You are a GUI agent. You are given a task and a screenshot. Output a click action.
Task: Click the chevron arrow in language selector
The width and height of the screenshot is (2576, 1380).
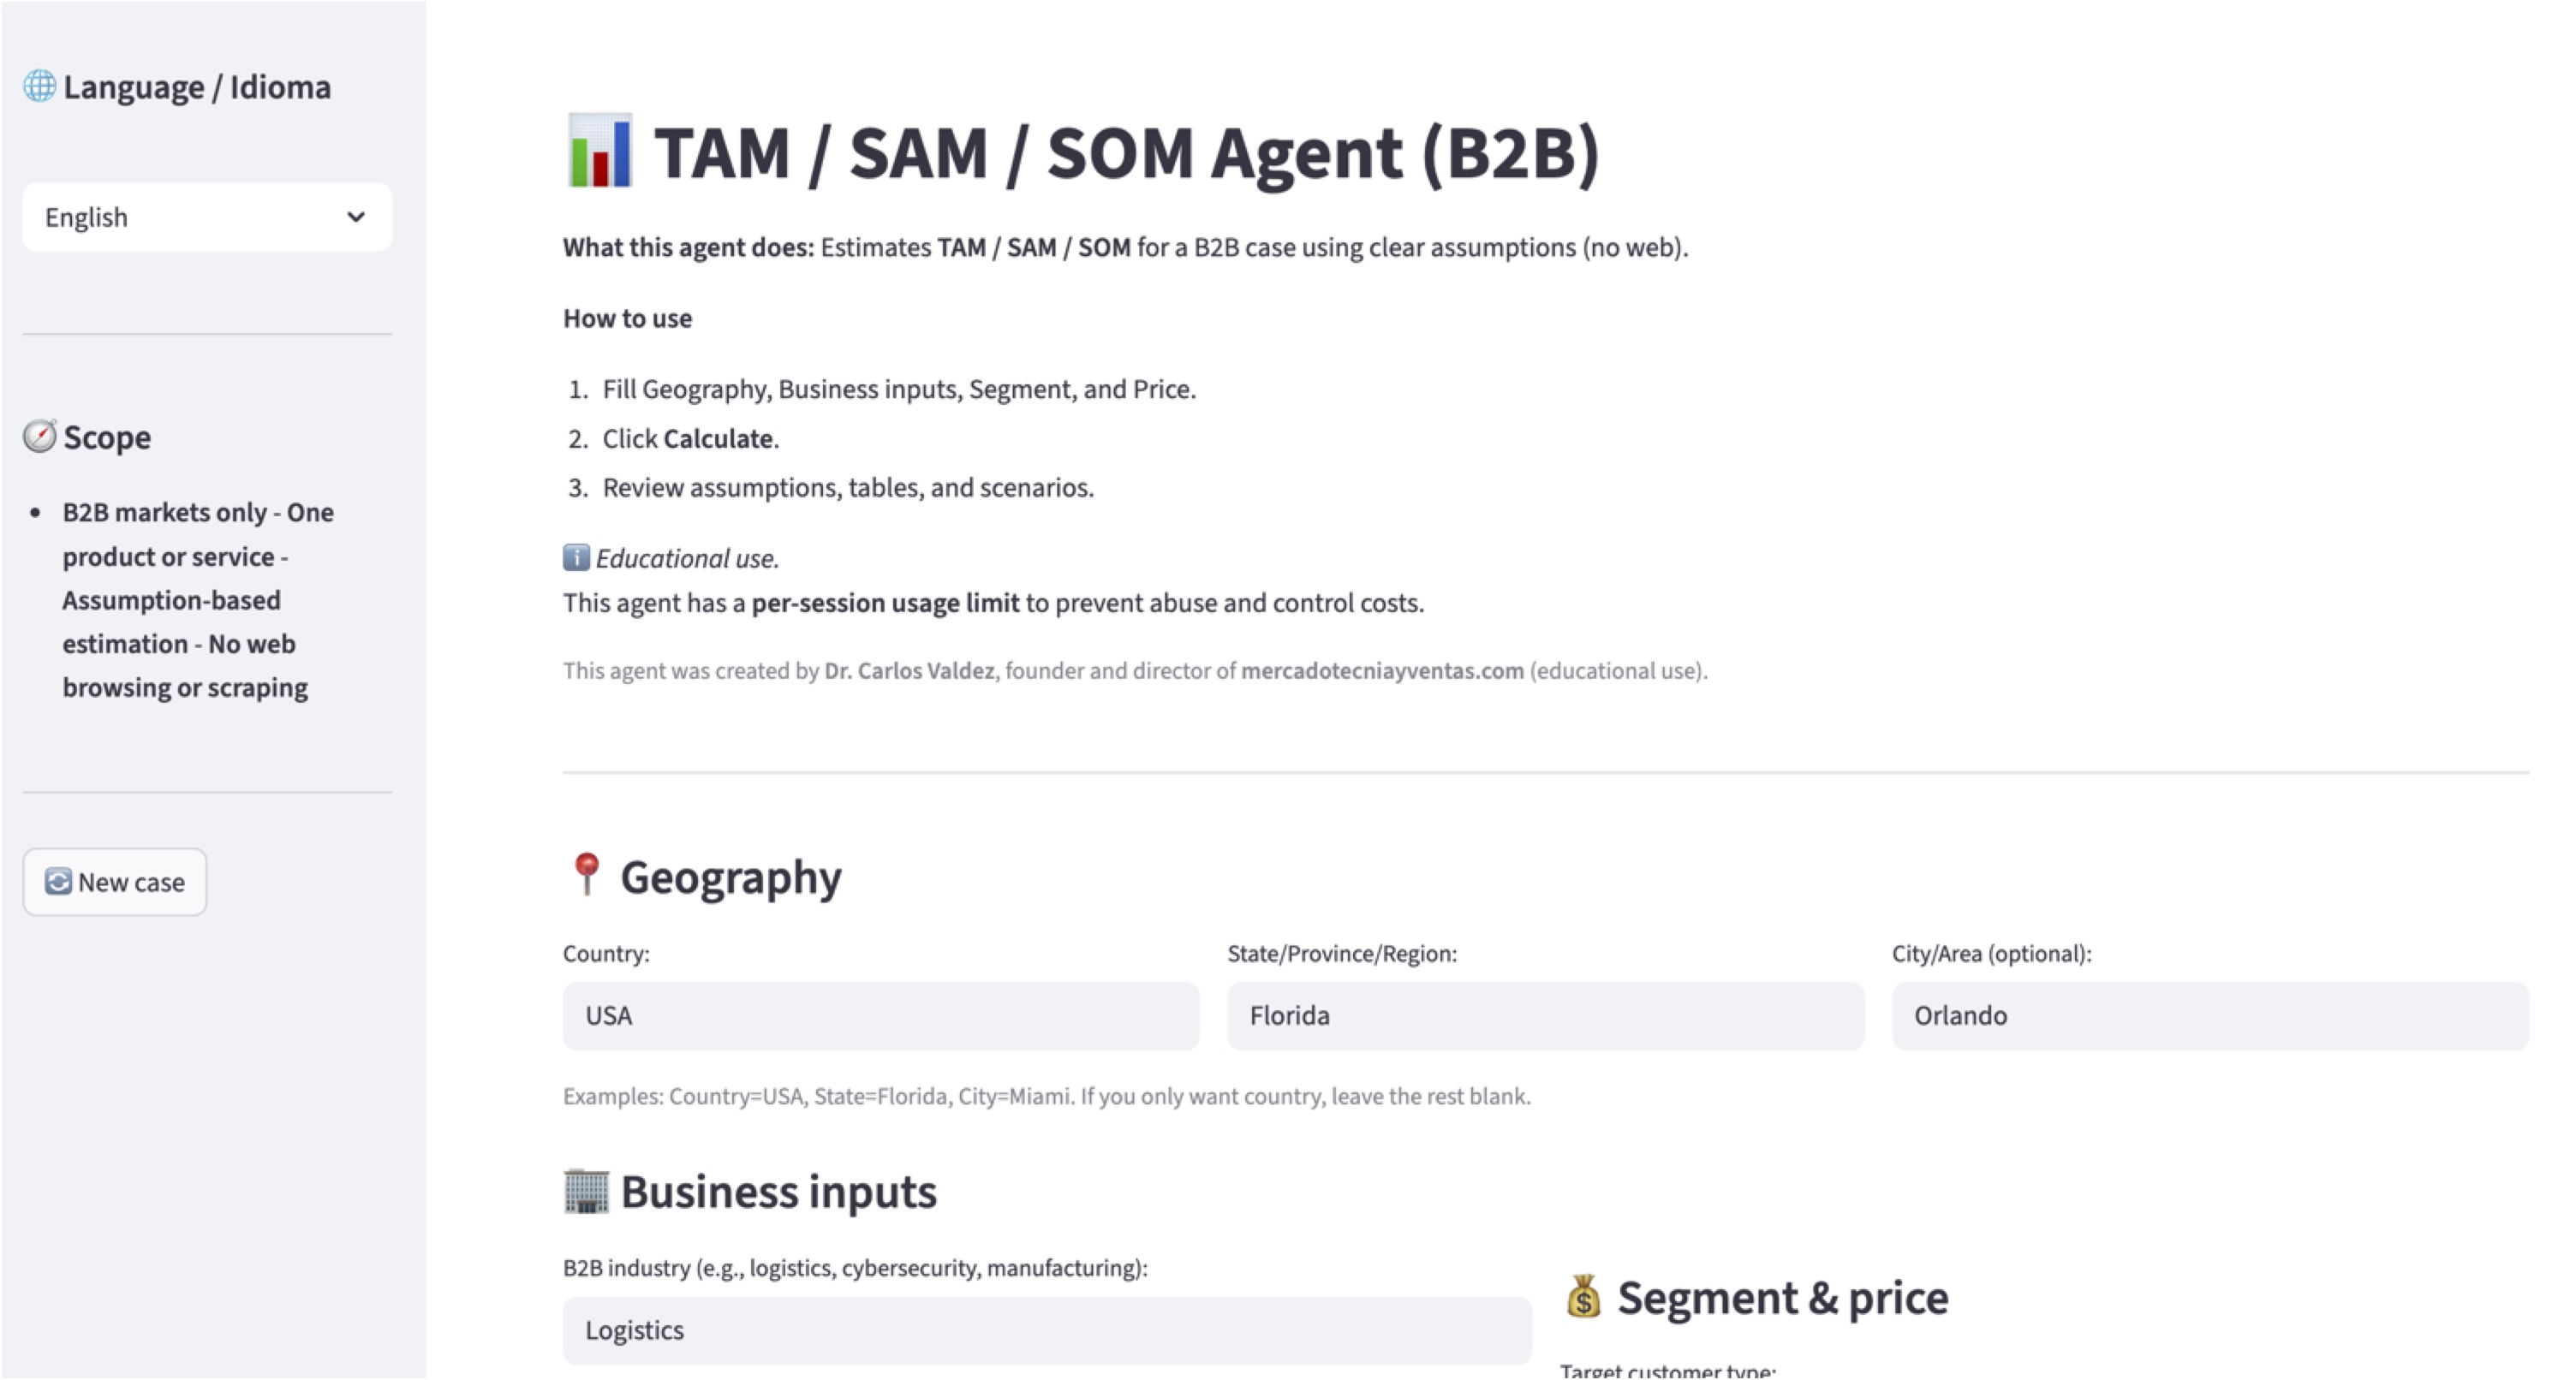(x=356, y=217)
